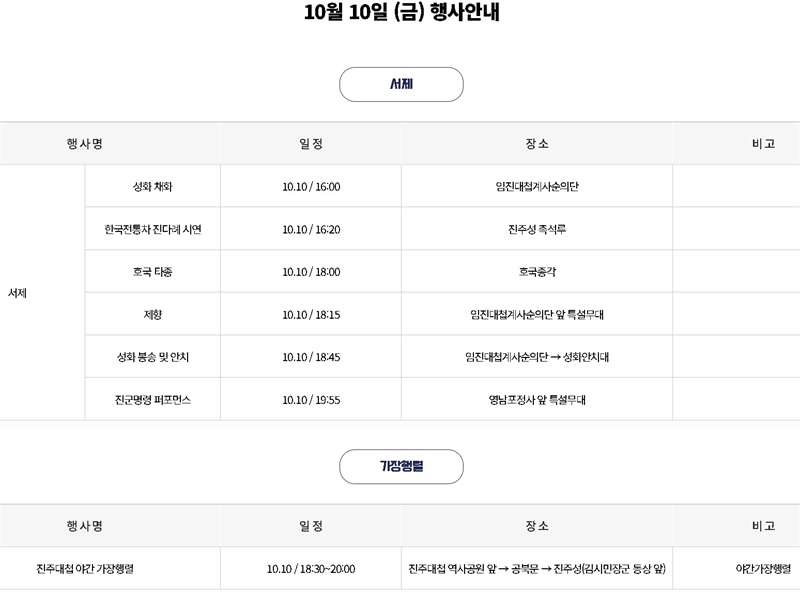Select the 성화 봉송 및 안치 event
The width and height of the screenshot is (800, 592).
pos(152,357)
